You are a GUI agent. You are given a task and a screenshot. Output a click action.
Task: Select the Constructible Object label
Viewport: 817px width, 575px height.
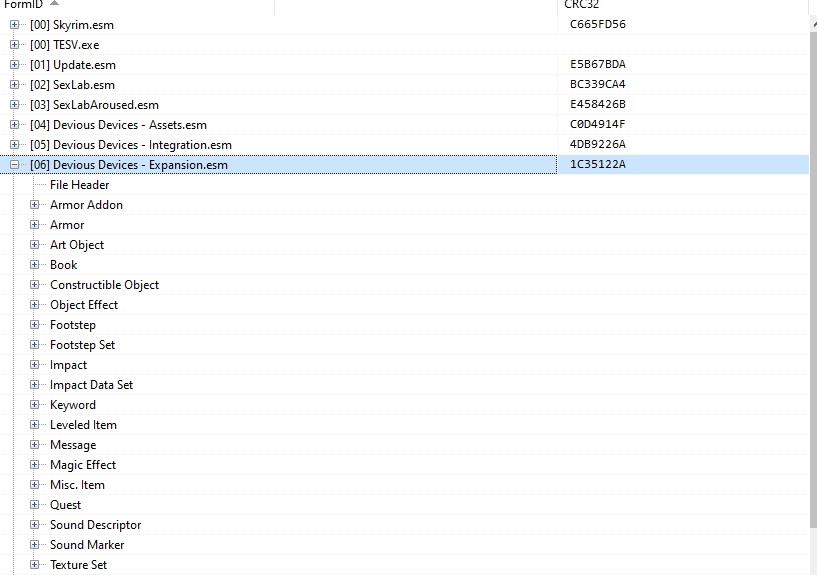pyautogui.click(x=105, y=285)
